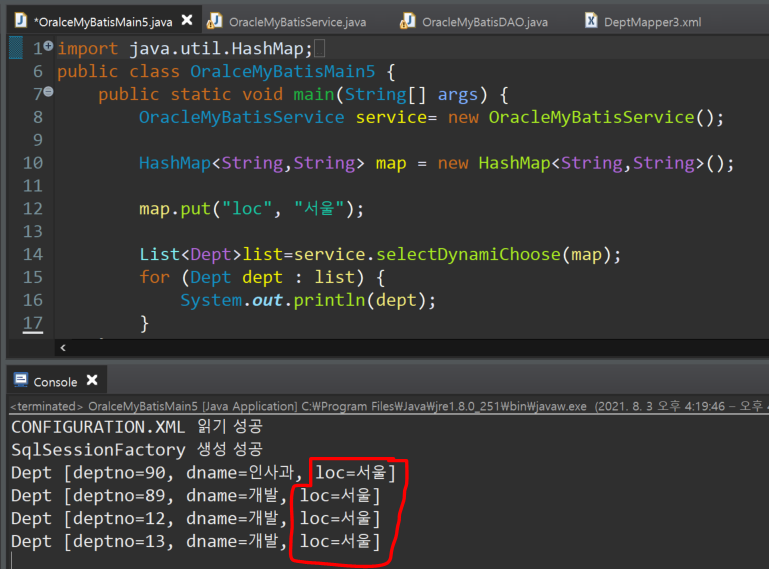Click the left scroll arrow of the editor
This screenshot has width=769, height=569.
pos(63,348)
